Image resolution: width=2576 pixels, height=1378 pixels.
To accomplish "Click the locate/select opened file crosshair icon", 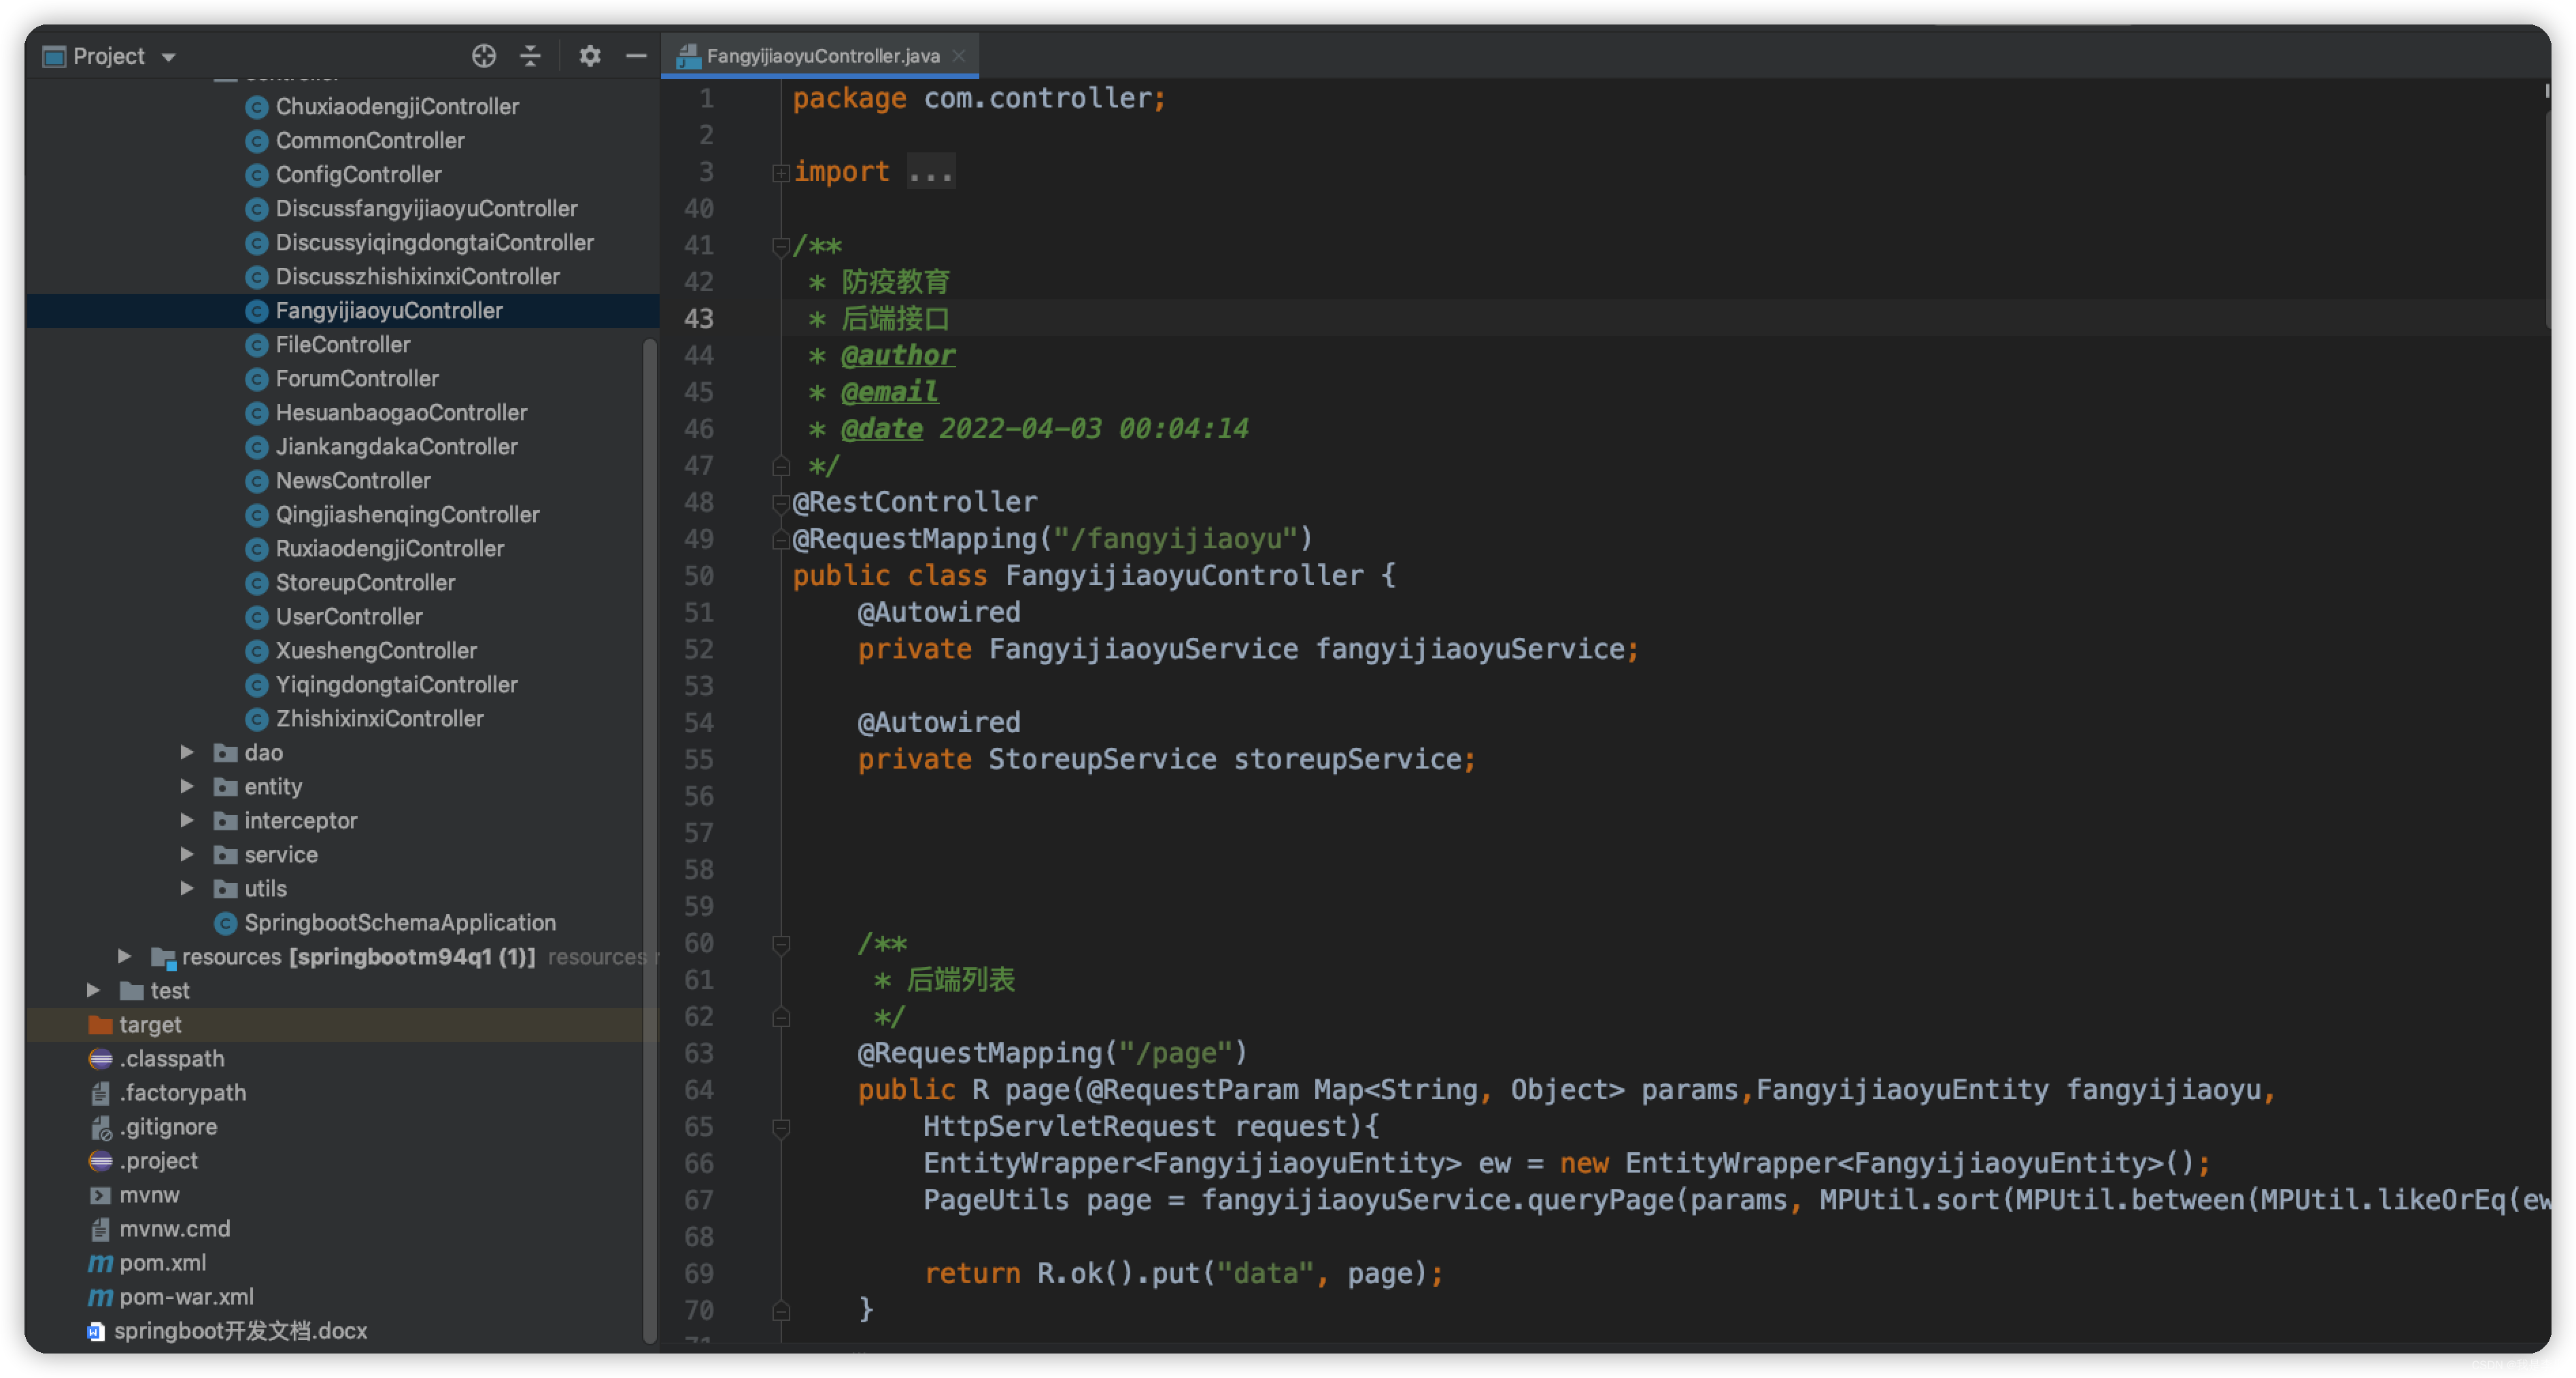I will click(x=484, y=56).
